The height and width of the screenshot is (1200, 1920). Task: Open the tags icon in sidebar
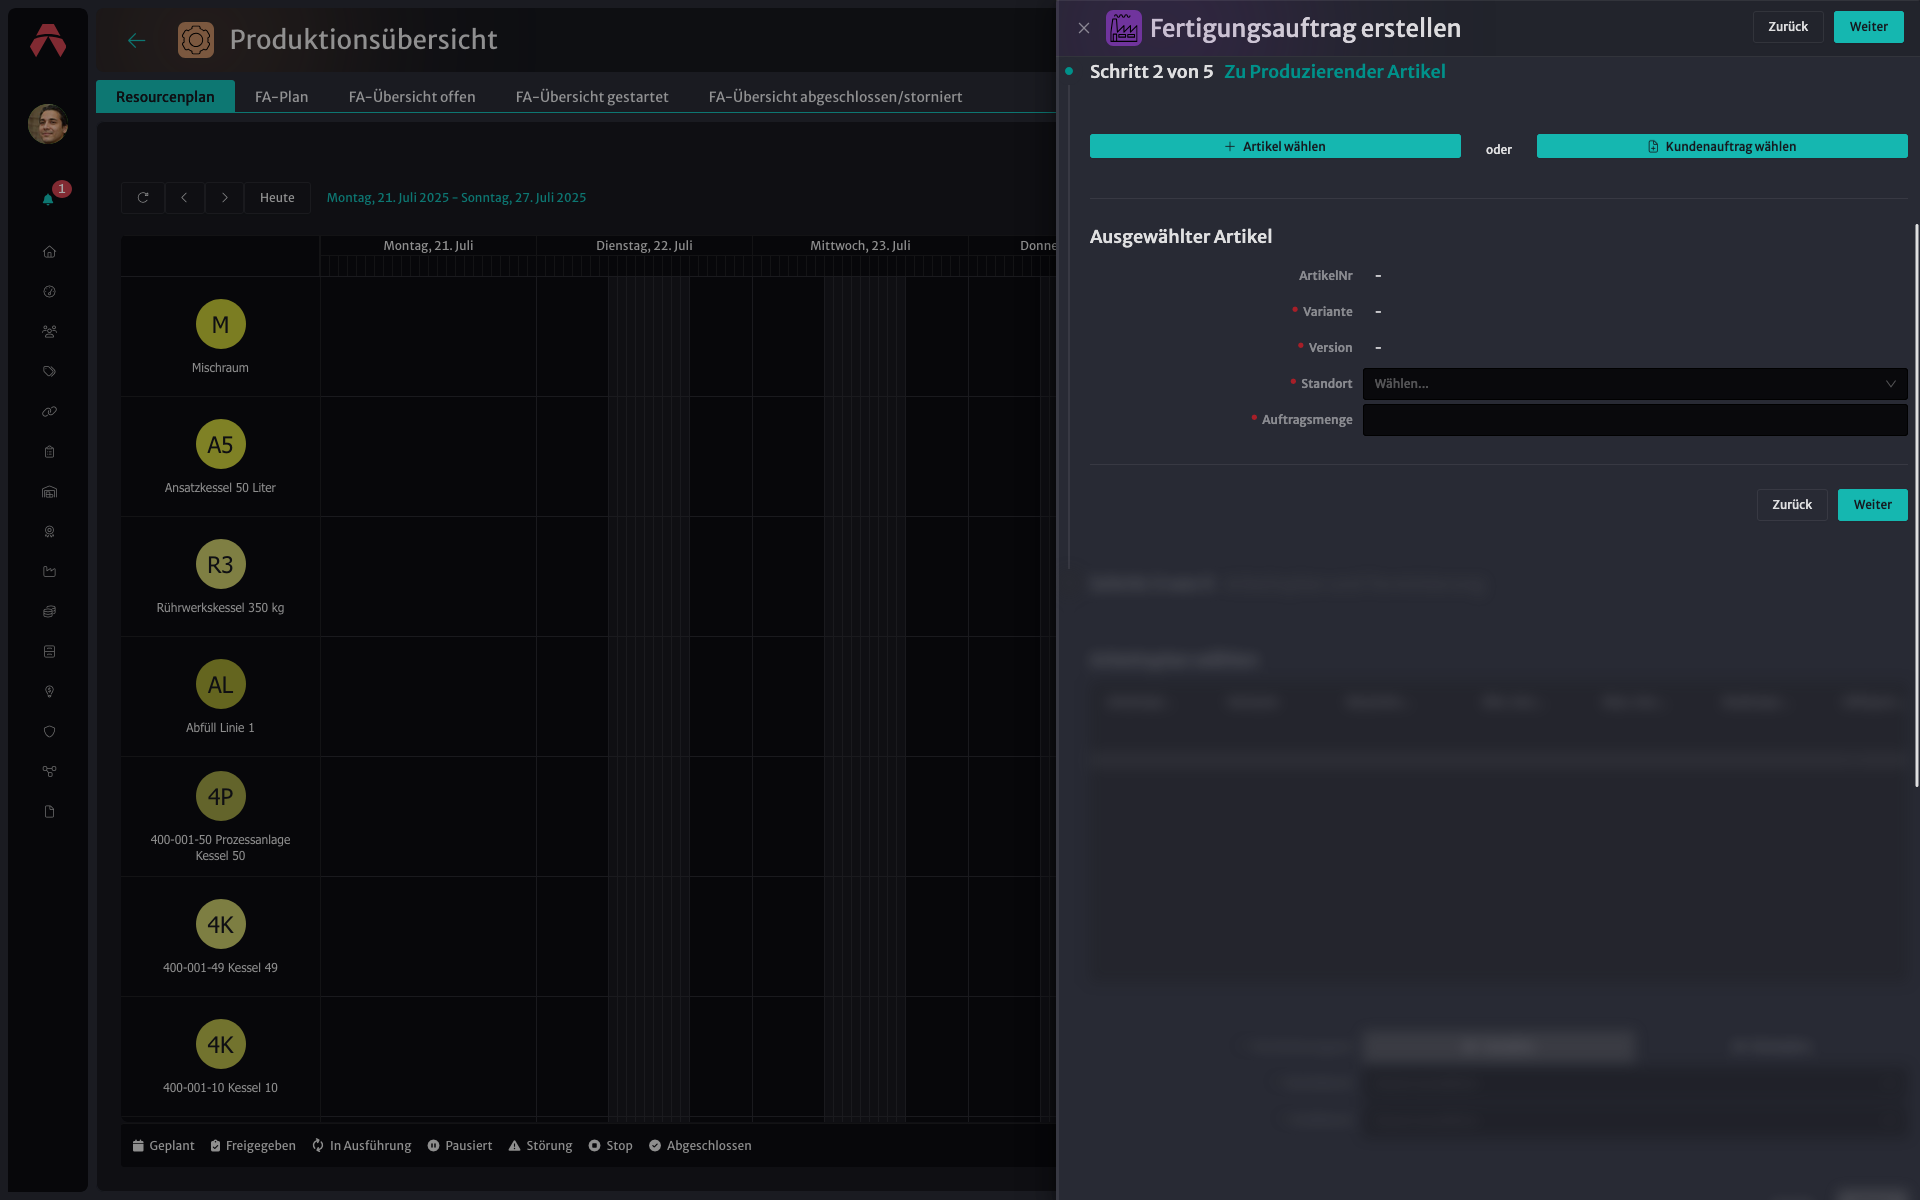(x=49, y=372)
